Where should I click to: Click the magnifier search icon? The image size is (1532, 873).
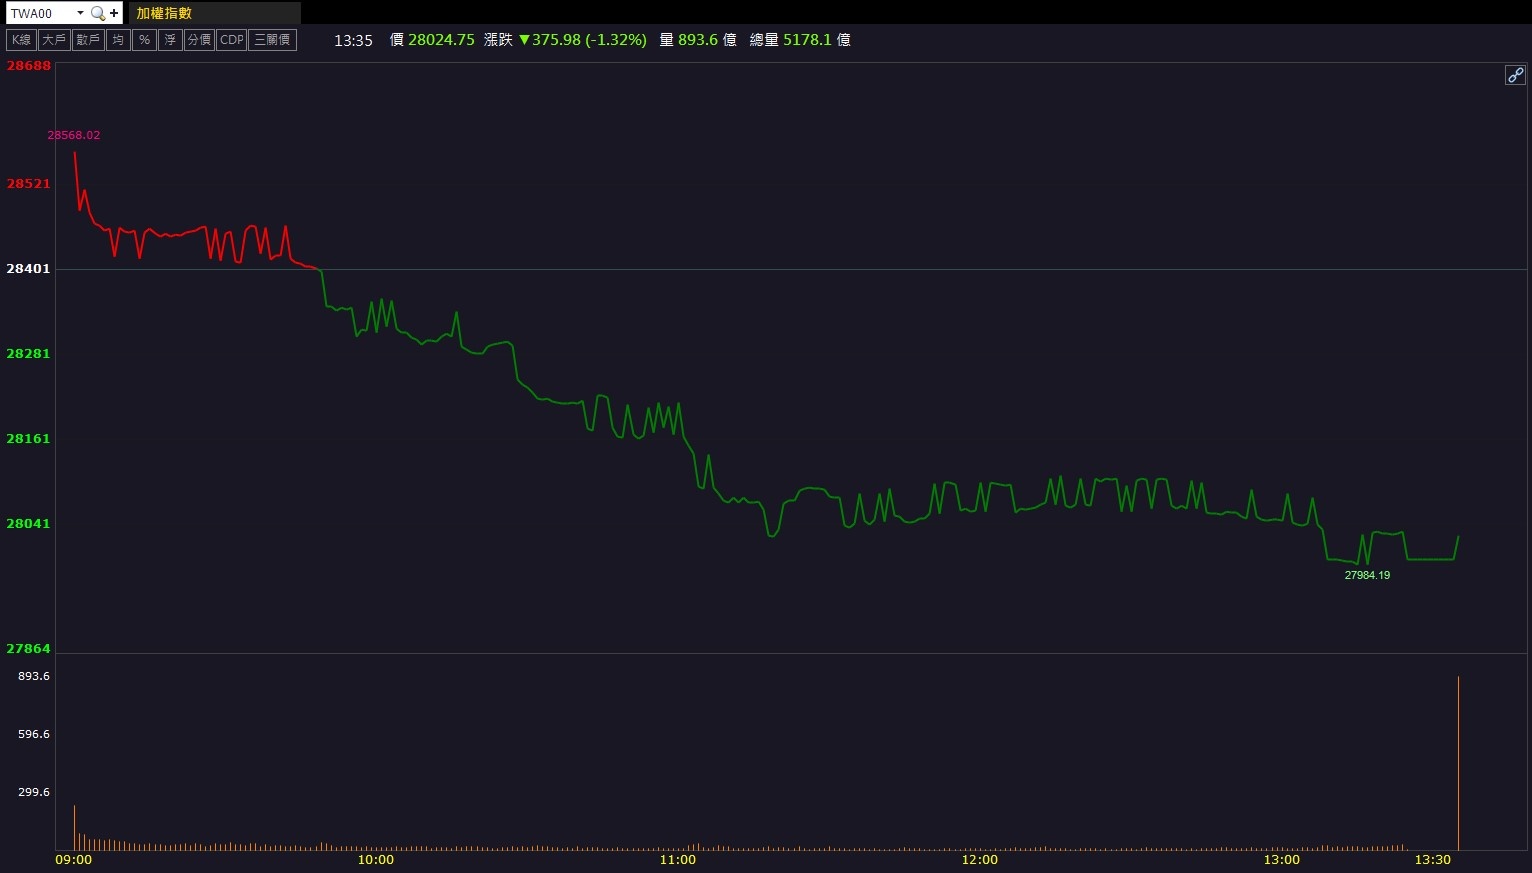[x=97, y=13]
